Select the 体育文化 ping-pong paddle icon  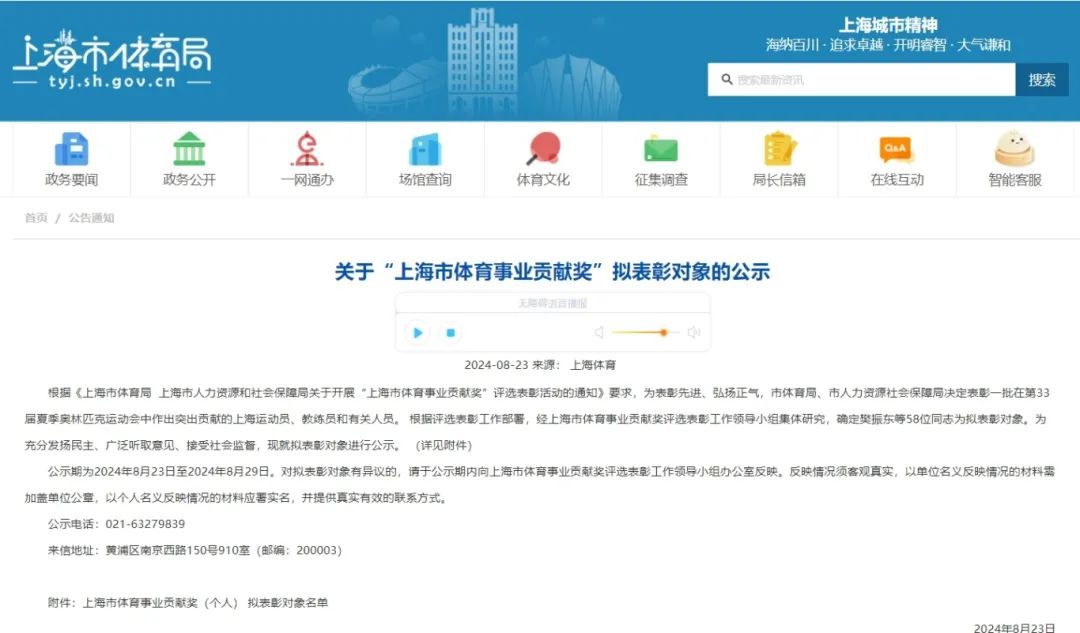(544, 148)
